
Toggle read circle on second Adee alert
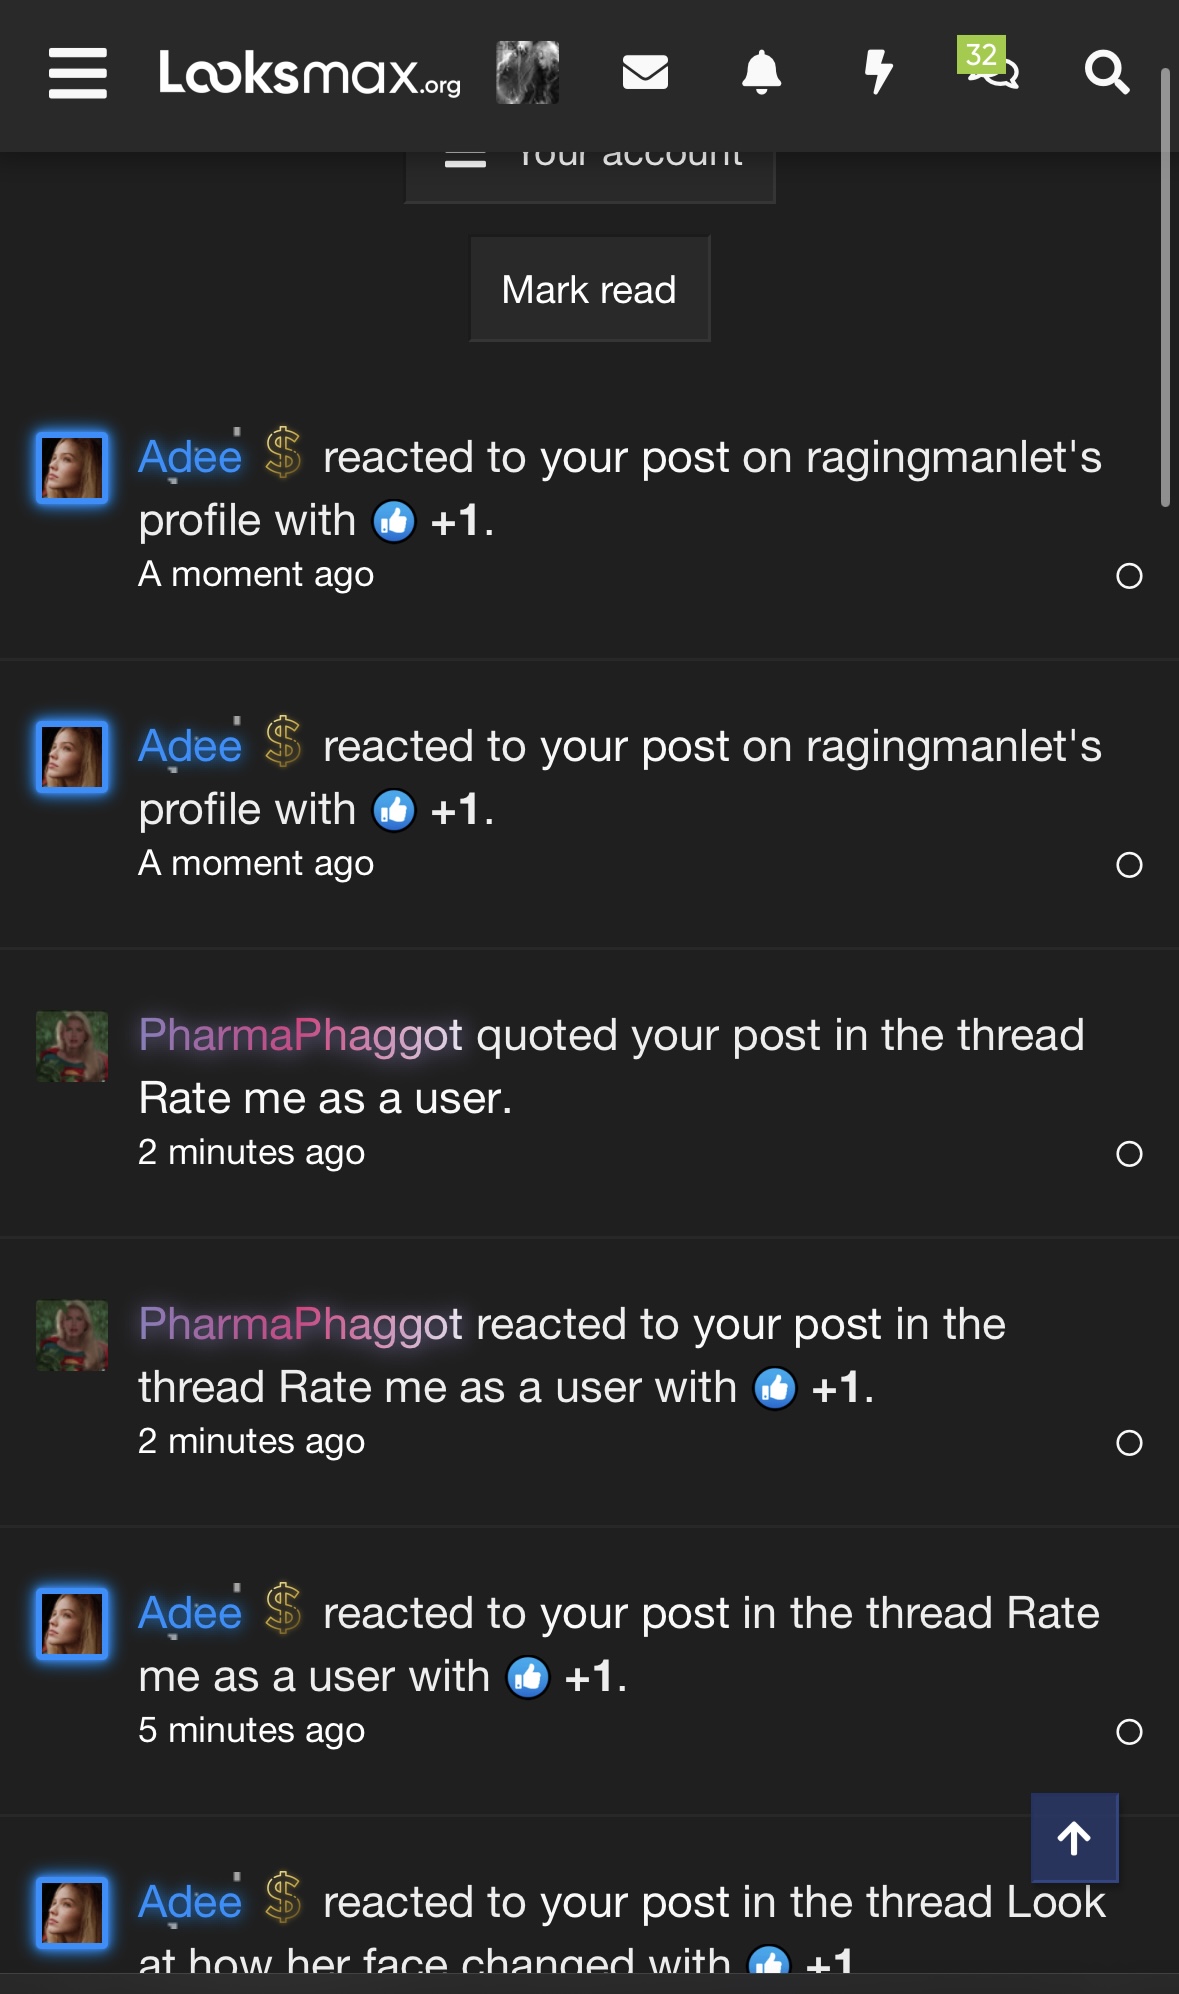[1129, 865]
